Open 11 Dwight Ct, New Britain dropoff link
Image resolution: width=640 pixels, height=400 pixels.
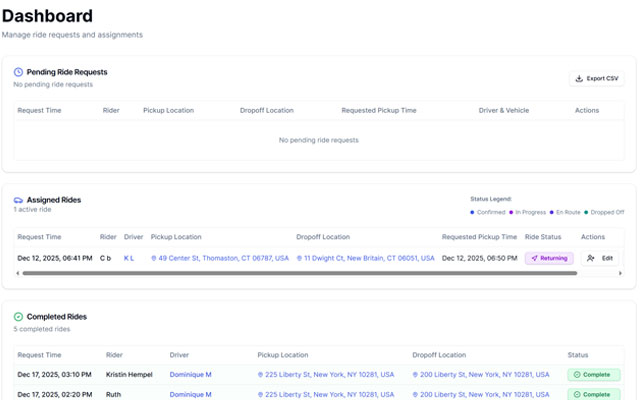click(x=365, y=258)
